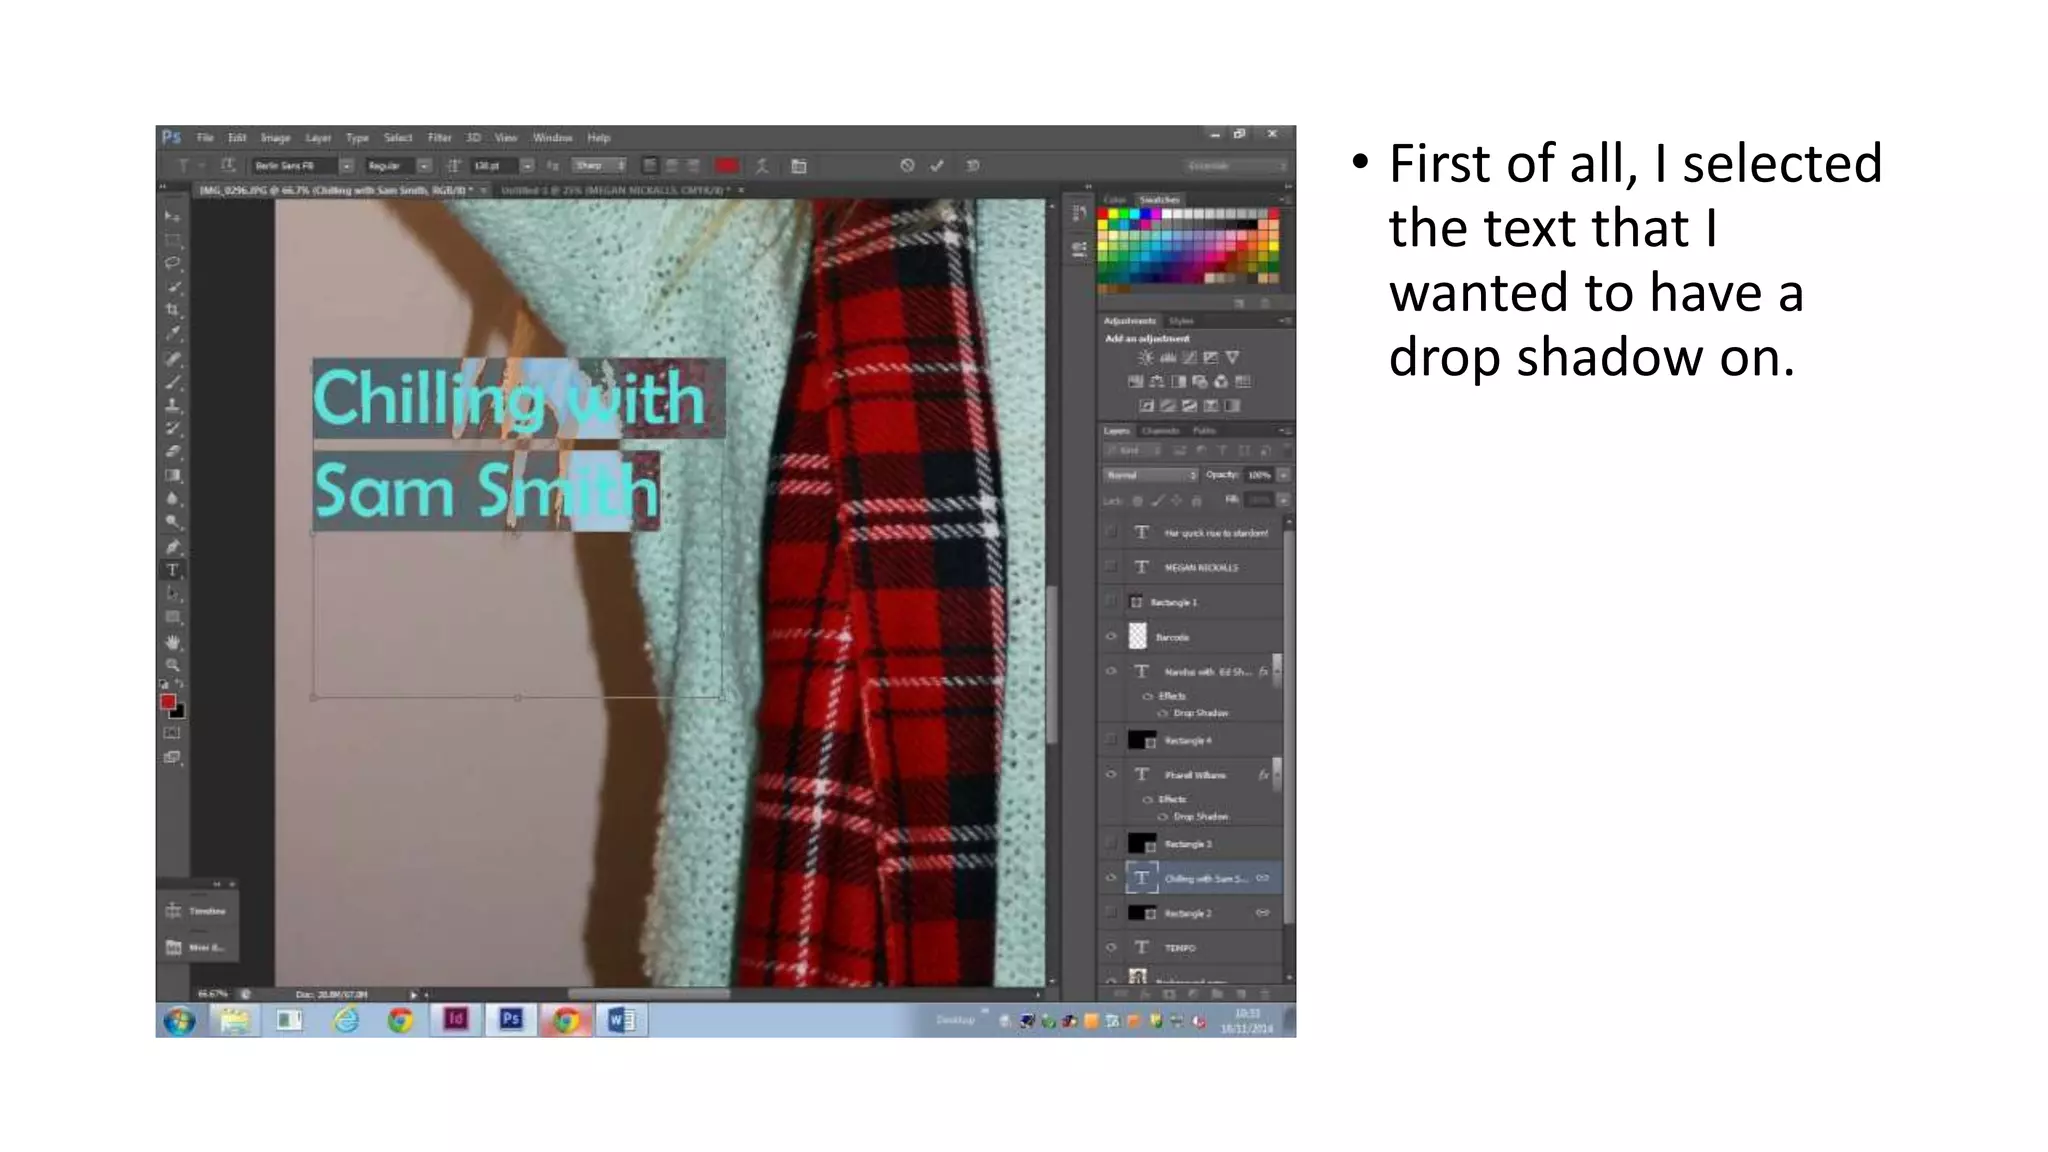Hide the Barcode layer
2048x1152 pixels.
[1111, 636]
